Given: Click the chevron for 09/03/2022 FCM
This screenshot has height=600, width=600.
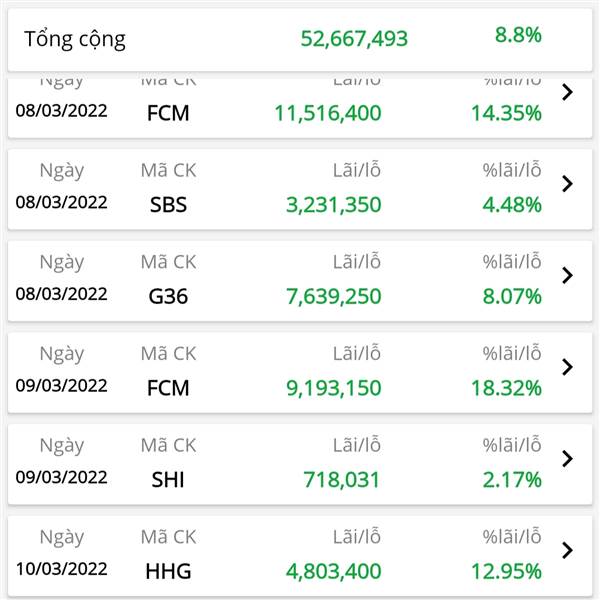Looking at the screenshot, I should 567,367.
